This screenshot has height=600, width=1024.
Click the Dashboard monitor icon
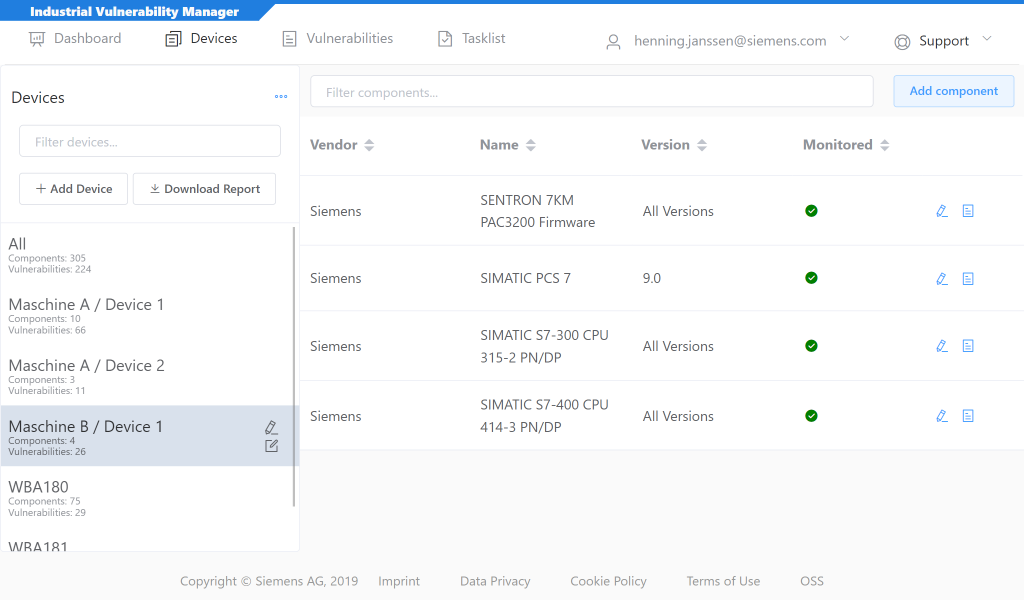(x=37, y=39)
